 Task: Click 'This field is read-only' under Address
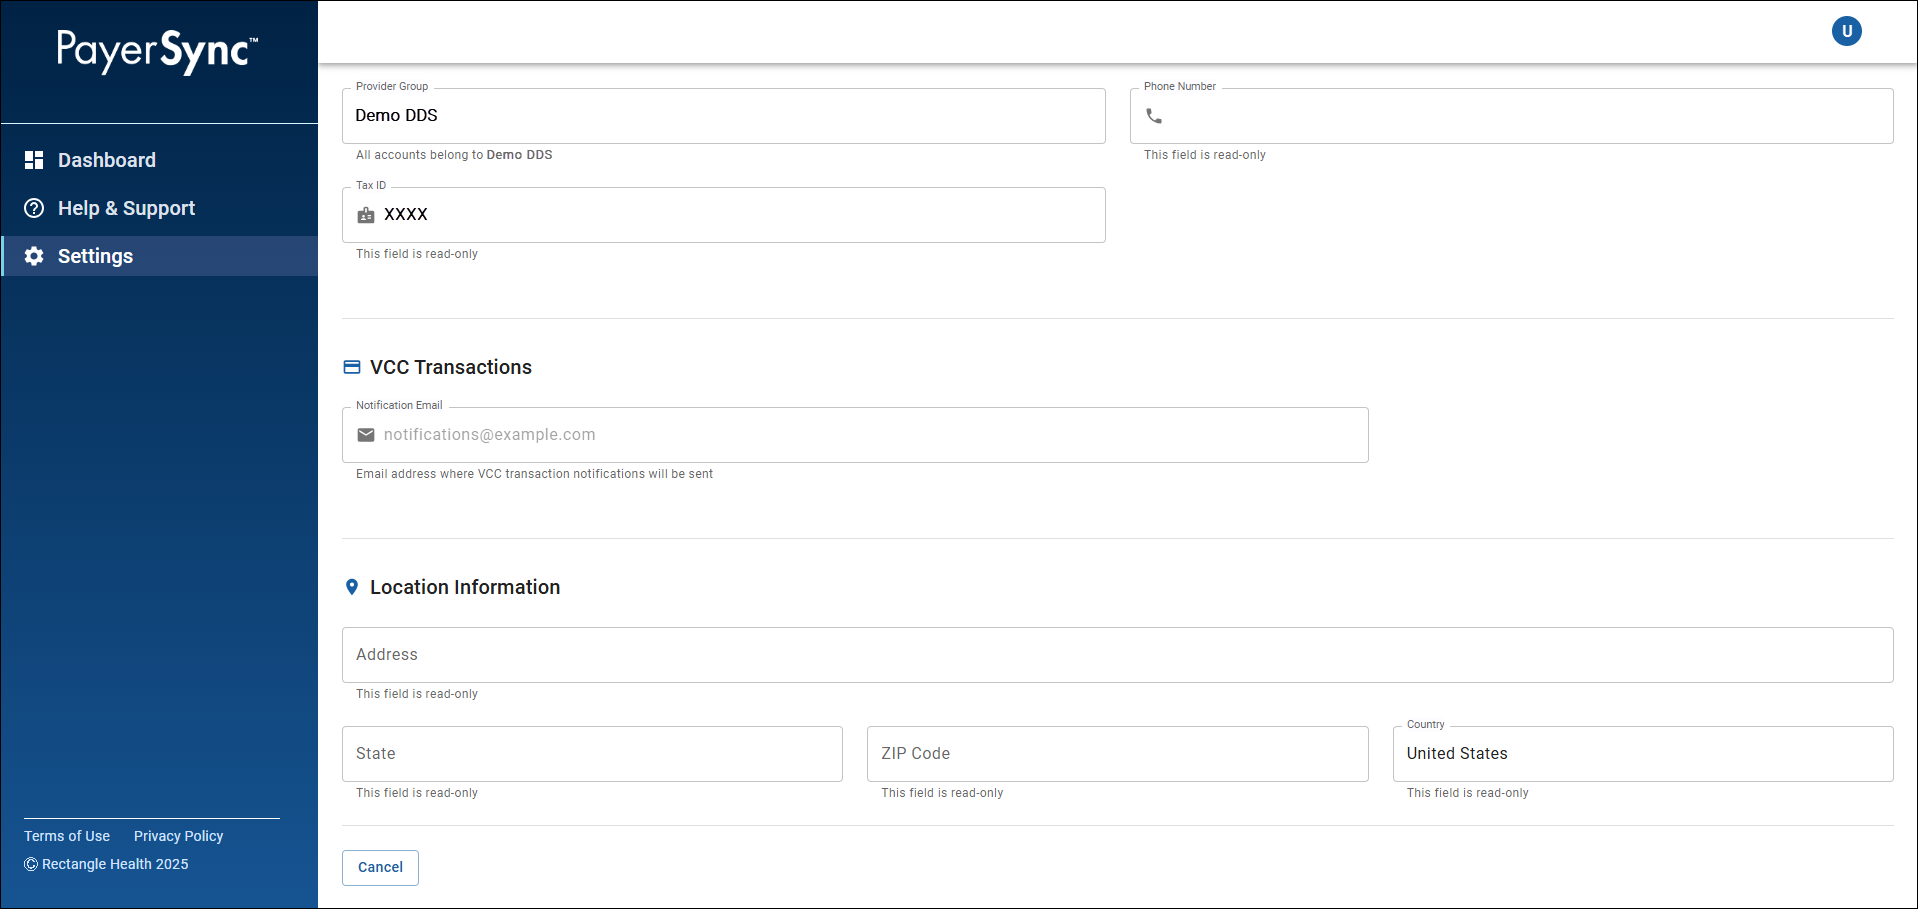[417, 694]
